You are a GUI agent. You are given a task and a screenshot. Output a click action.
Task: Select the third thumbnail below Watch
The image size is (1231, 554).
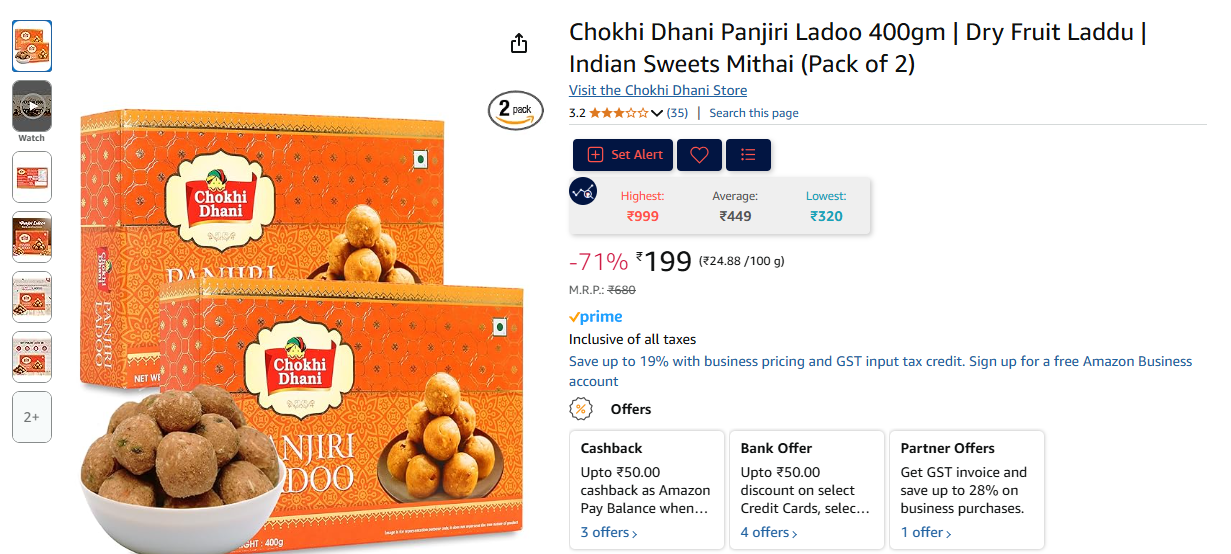(x=32, y=297)
